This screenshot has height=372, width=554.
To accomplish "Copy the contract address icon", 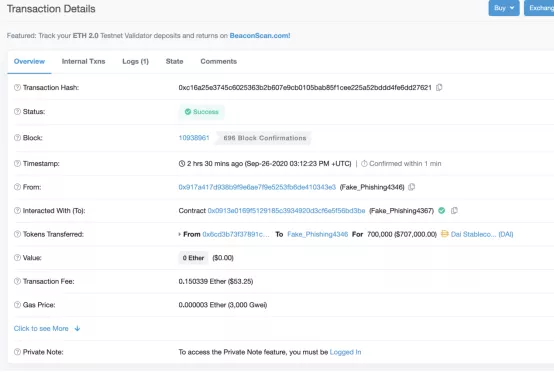I will [x=454, y=211].
